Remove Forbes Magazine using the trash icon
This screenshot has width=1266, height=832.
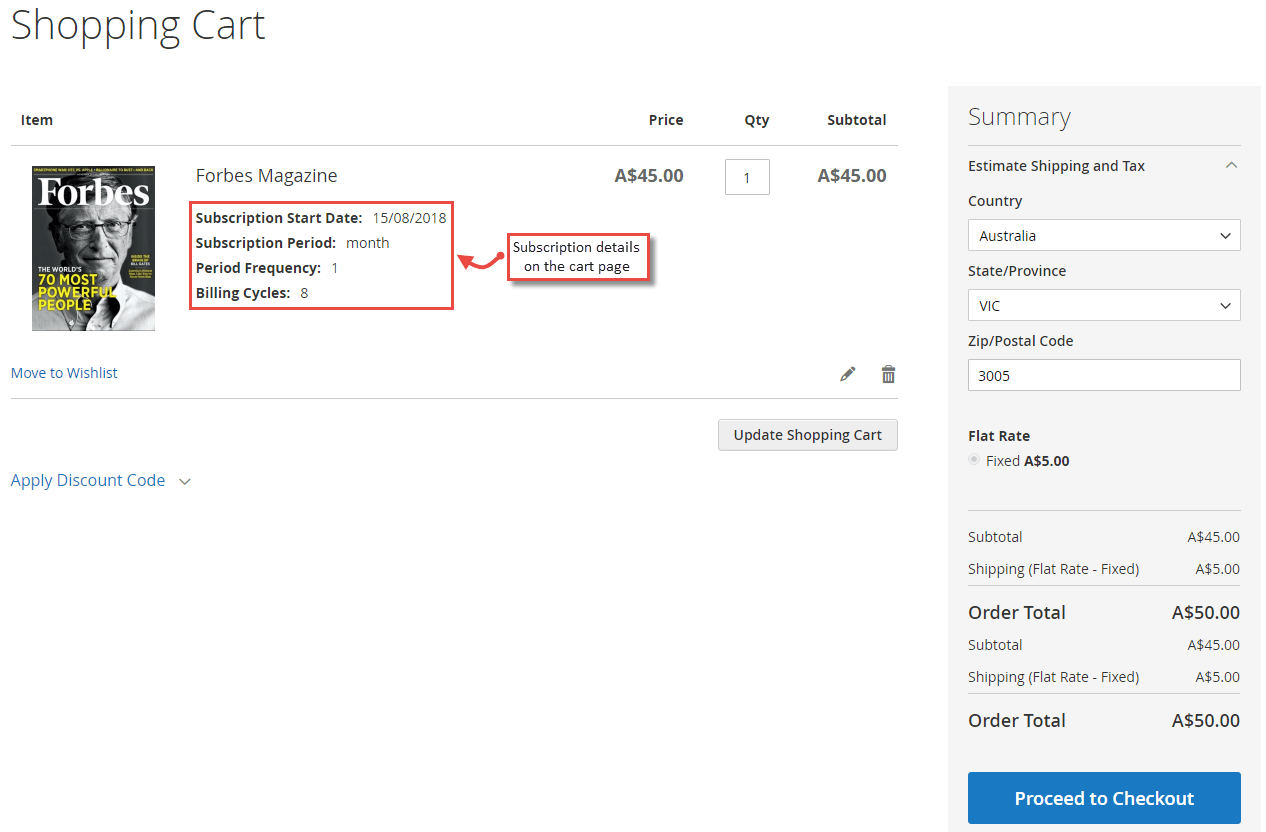pyautogui.click(x=888, y=372)
